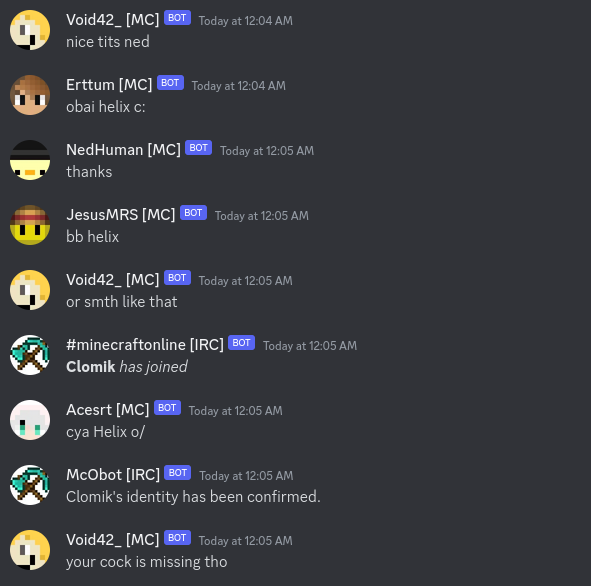Click message 'Clomik's identity has been confirmed.'
The image size is (591, 586).
point(193,497)
